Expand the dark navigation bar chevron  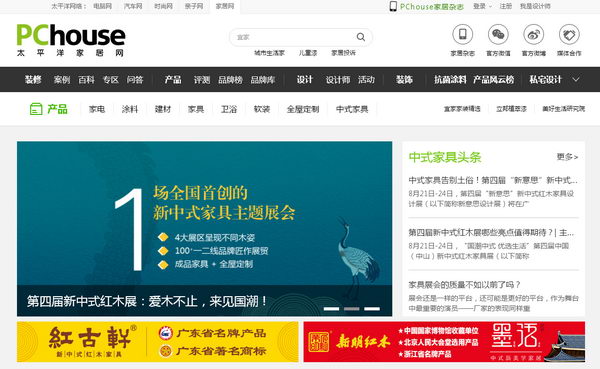point(576,80)
